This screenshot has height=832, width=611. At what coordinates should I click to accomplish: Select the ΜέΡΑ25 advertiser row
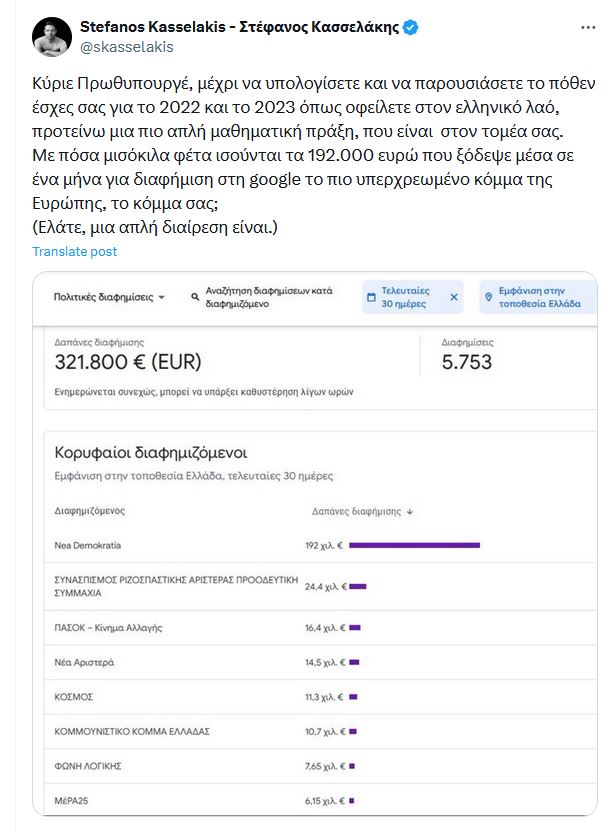click(72, 800)
